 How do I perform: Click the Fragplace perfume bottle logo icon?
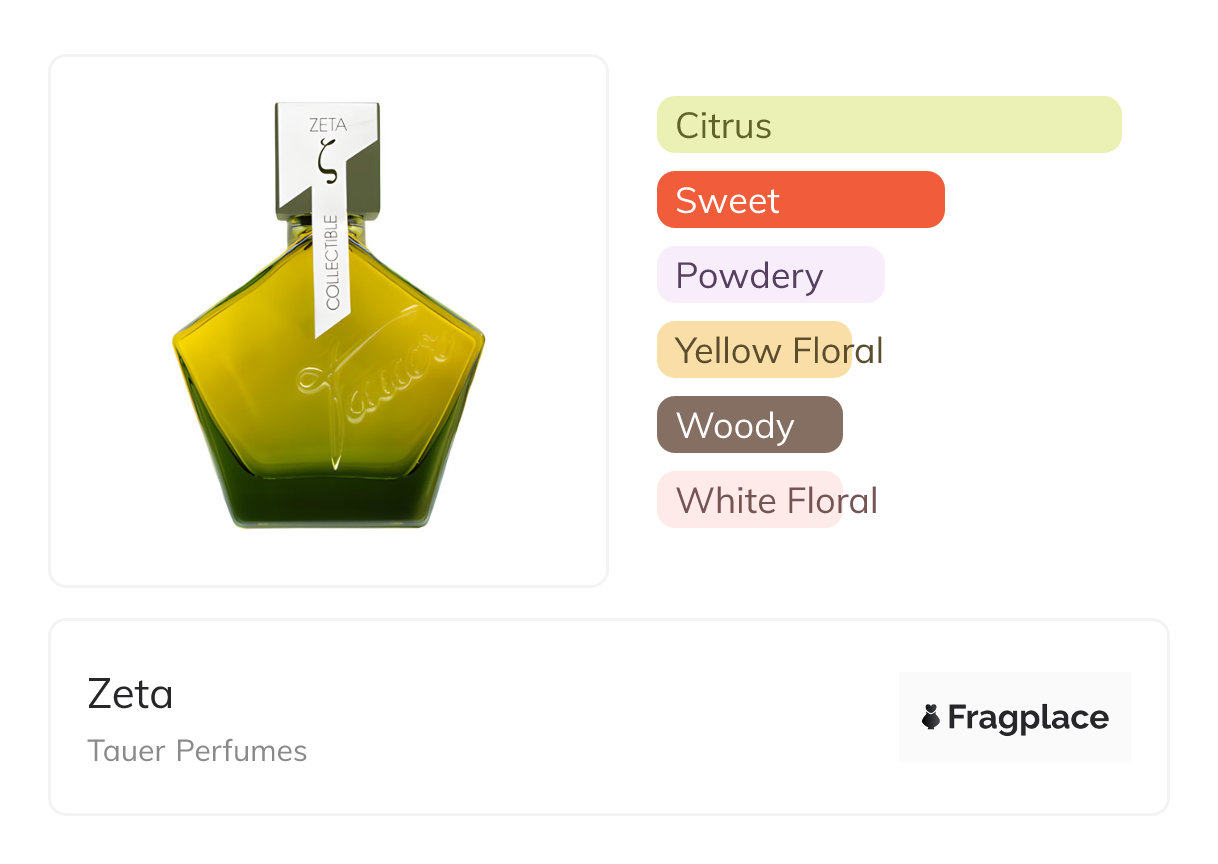(x=931, y=717)
